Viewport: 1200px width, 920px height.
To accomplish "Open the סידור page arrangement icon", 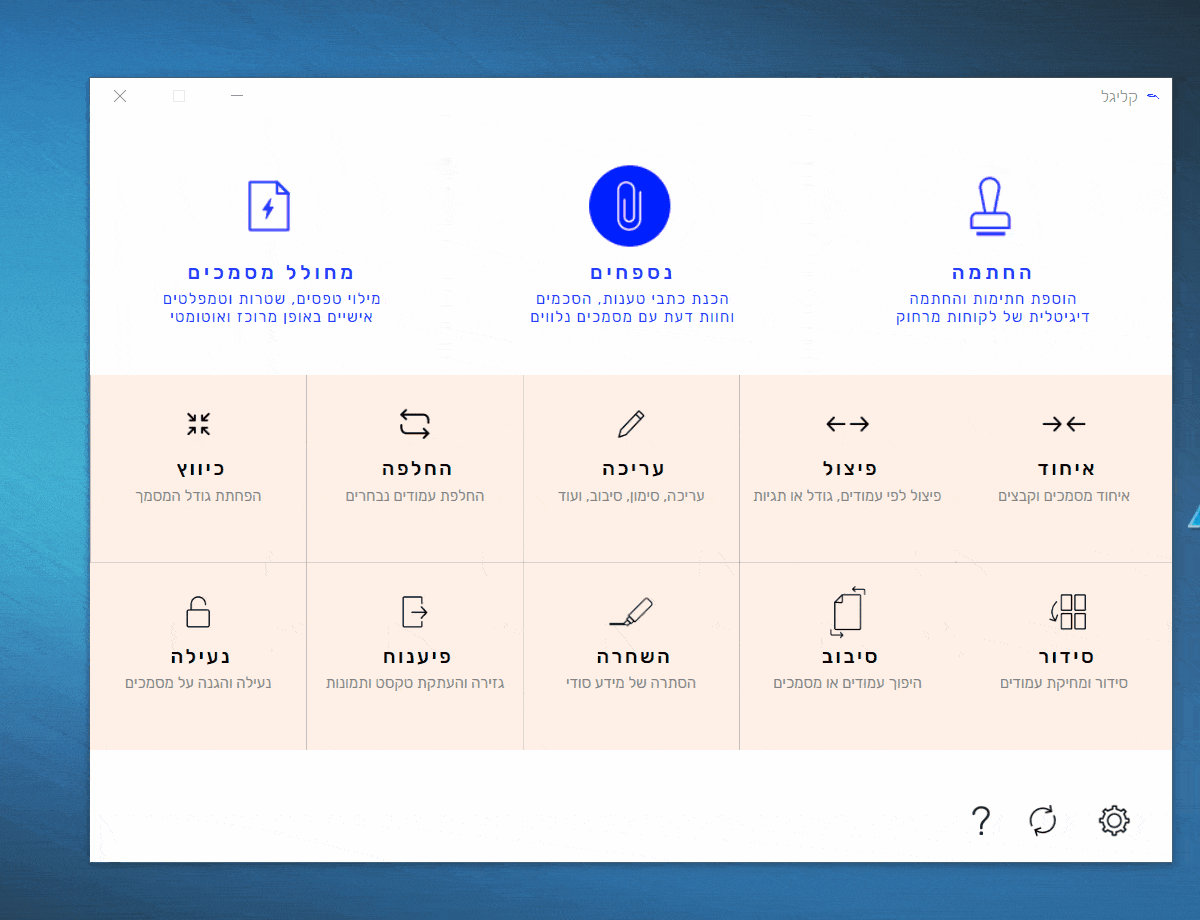I will (1067, 611).
